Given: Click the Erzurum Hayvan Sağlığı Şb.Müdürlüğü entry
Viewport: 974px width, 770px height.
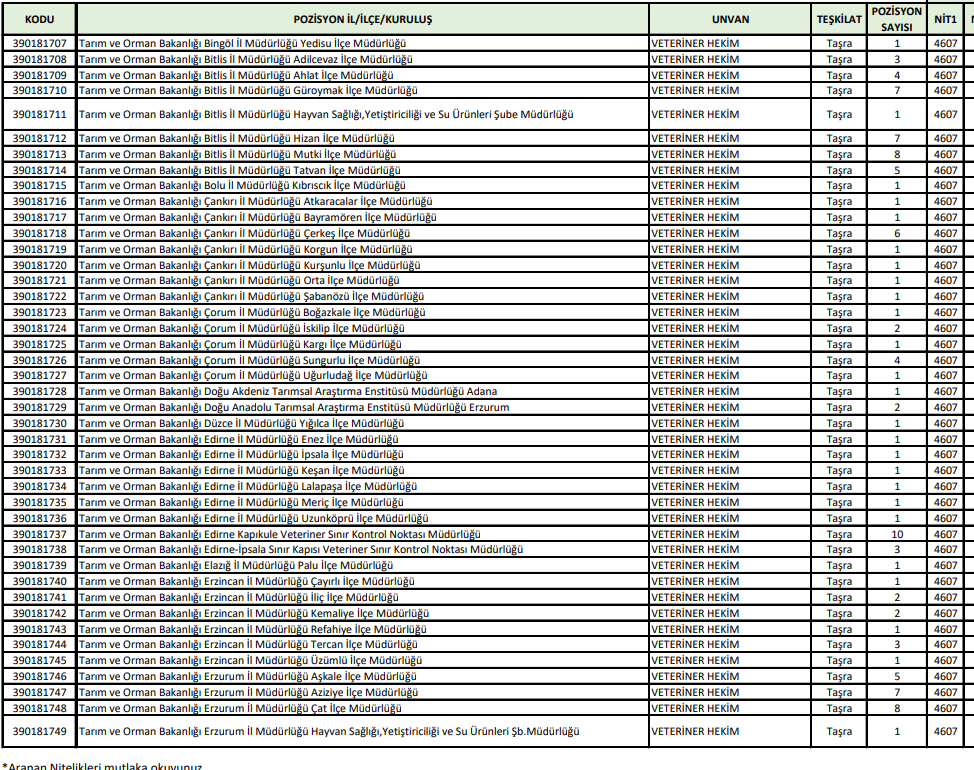Looking at the screenshot, I should pyautogui.click(x=329, y=732).
